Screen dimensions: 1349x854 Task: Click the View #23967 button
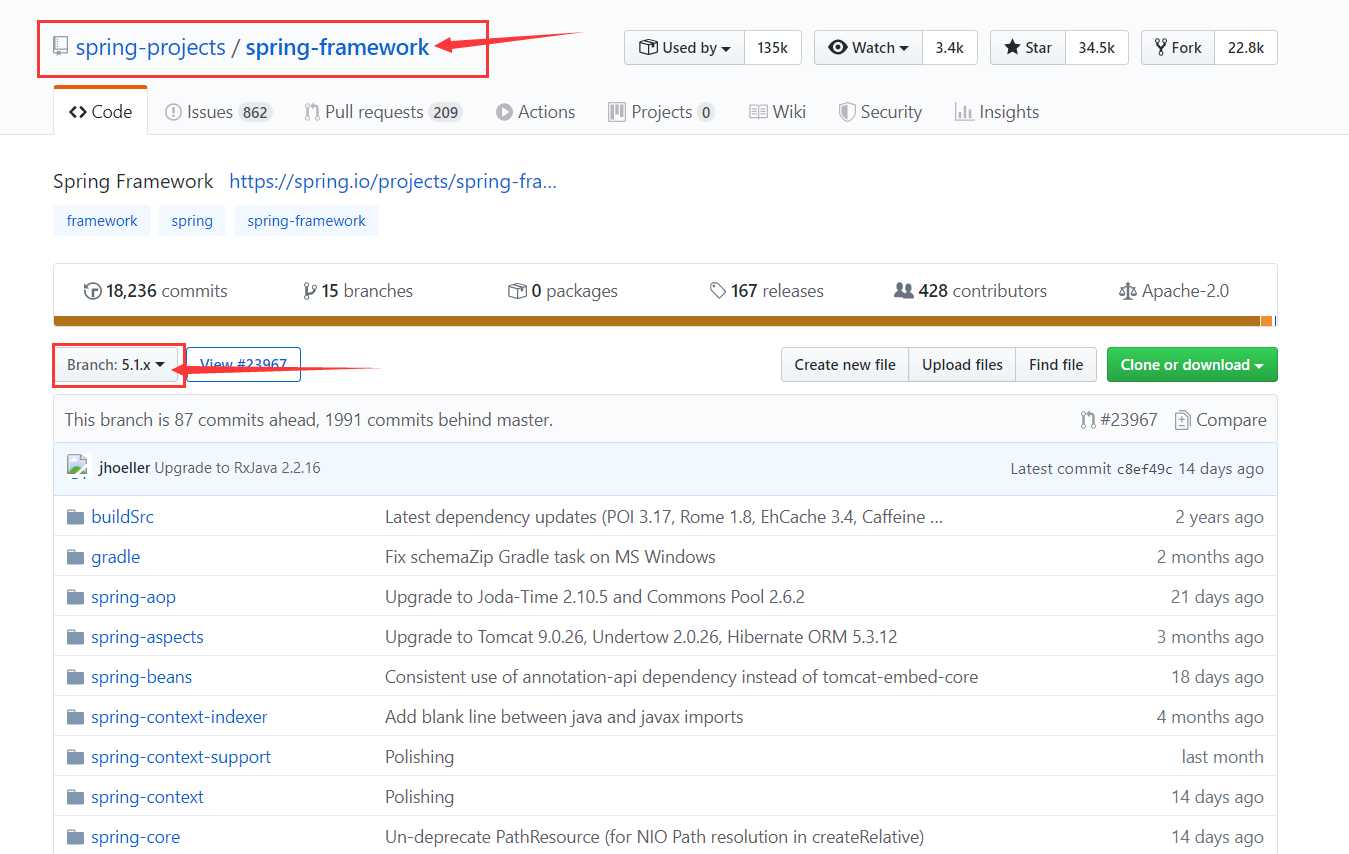(x=243, y=365)
